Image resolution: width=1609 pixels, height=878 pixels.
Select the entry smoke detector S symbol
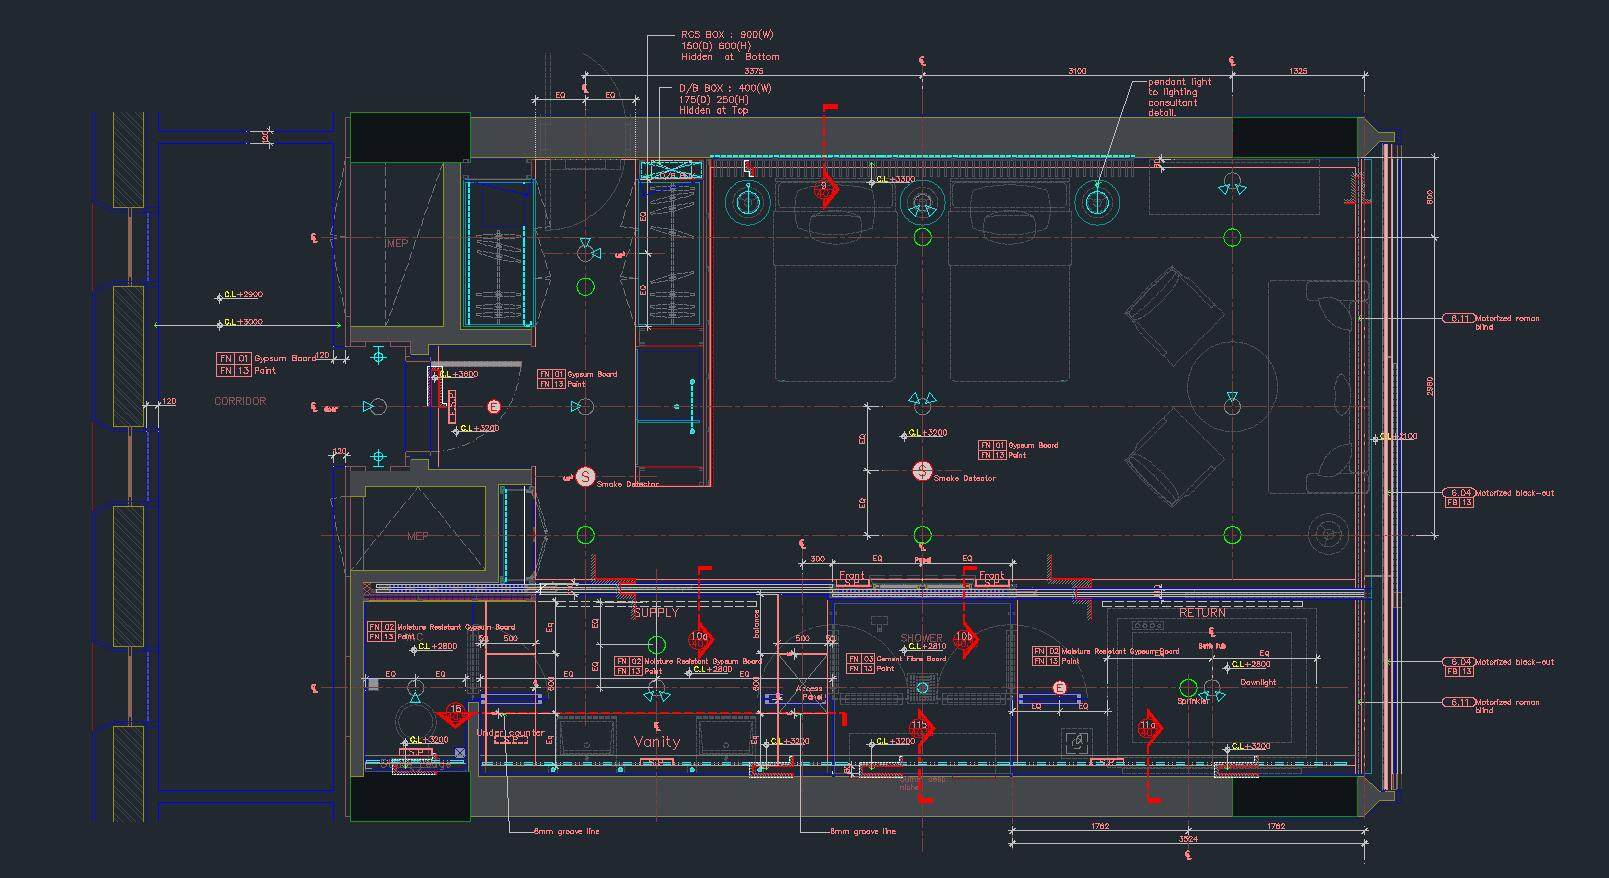[586, 477]
